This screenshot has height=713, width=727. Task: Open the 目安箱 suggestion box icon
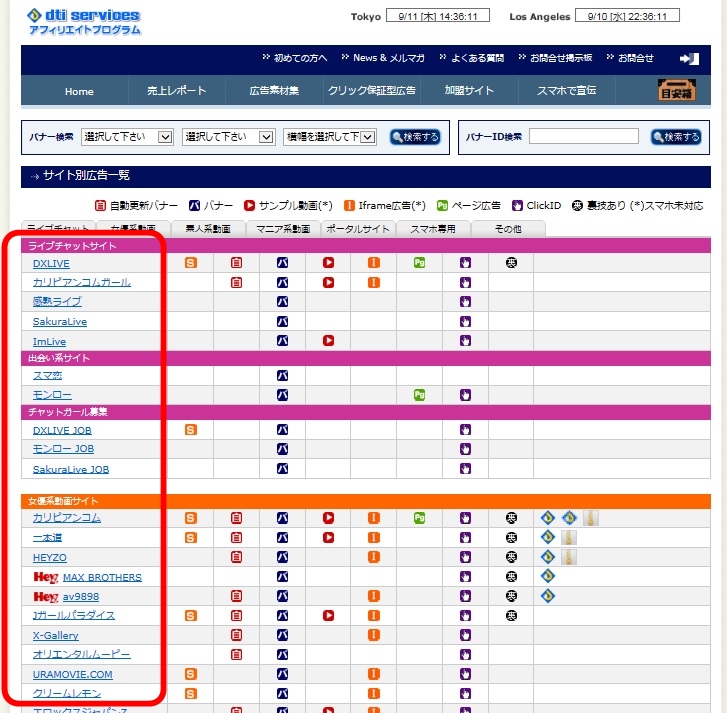676,89
